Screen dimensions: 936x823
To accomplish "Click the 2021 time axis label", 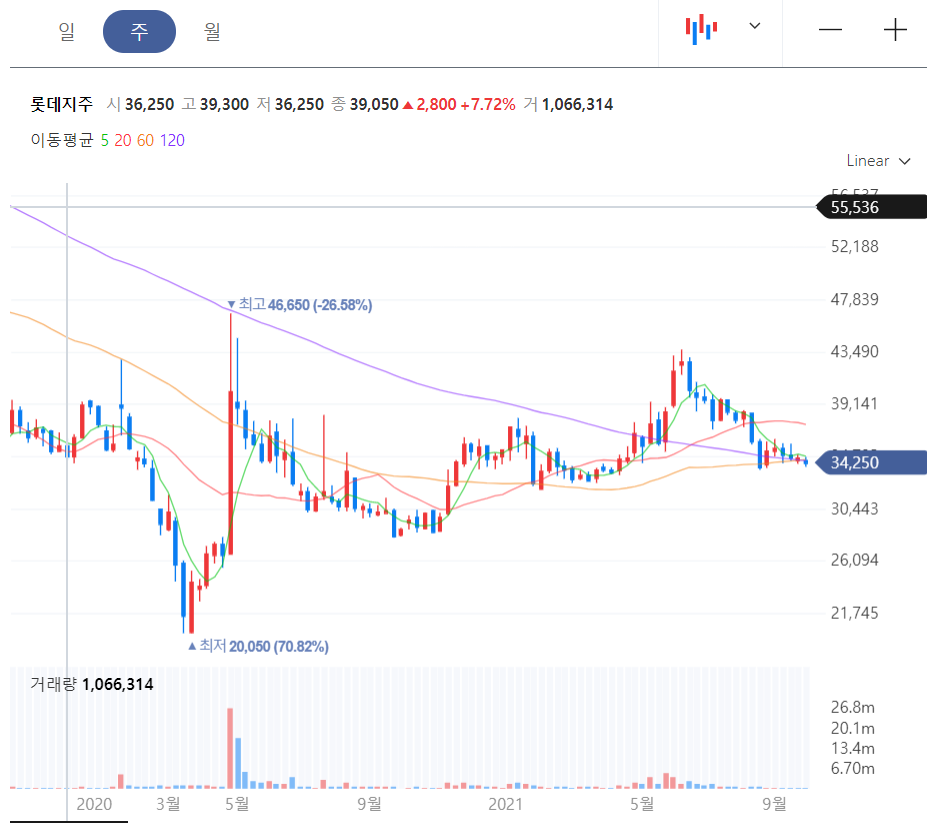I will (505, 804).
